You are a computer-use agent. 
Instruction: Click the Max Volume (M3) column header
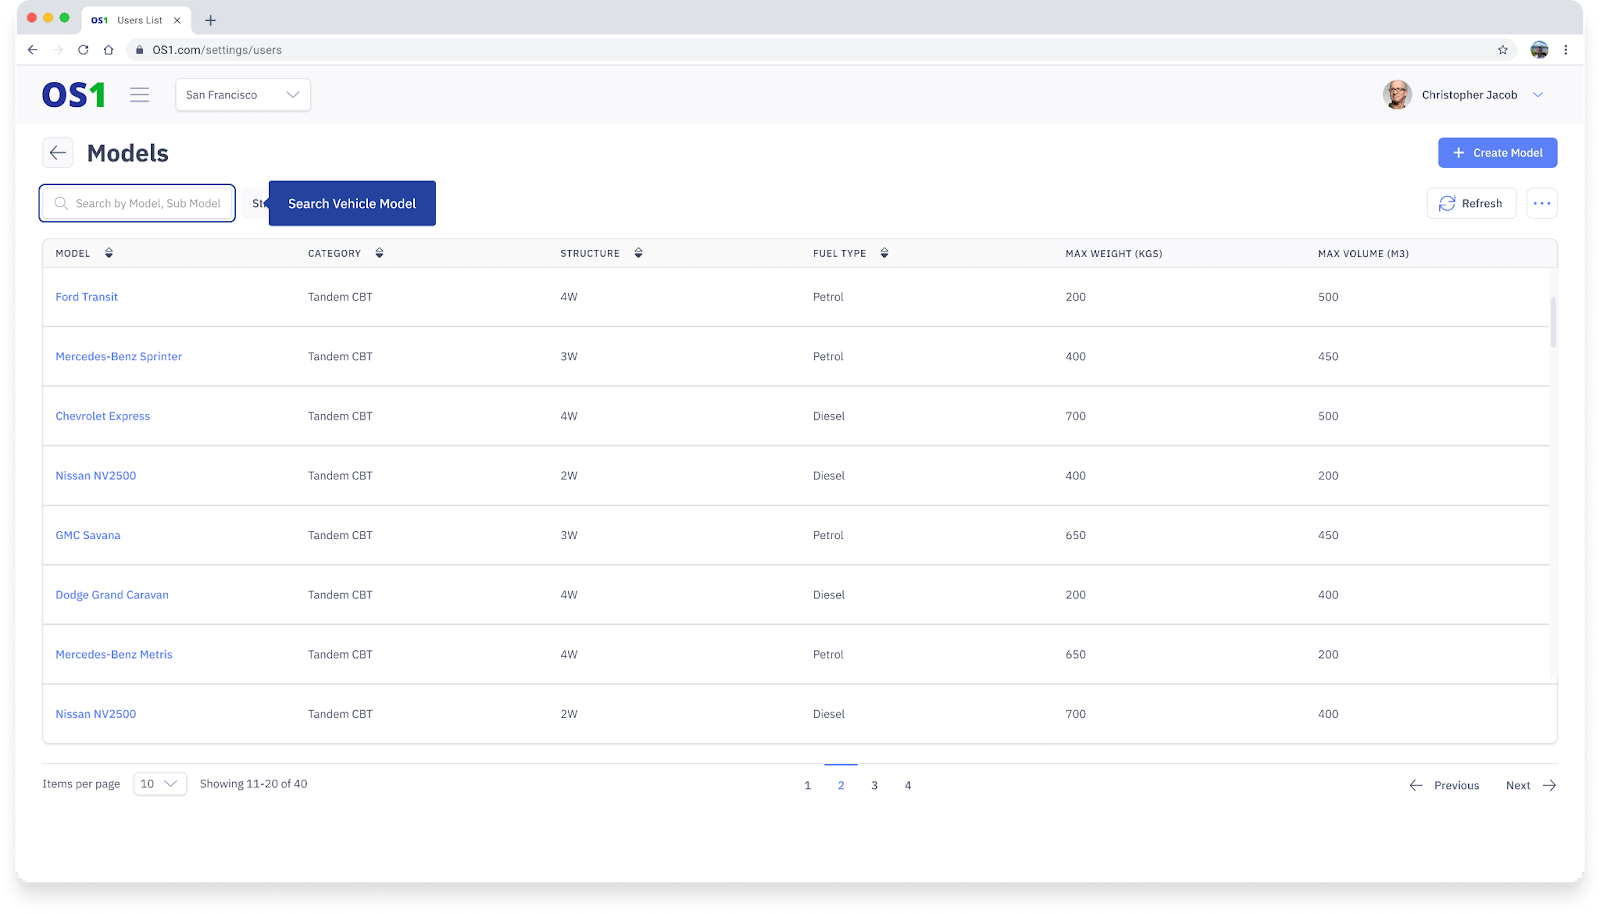1363,254
